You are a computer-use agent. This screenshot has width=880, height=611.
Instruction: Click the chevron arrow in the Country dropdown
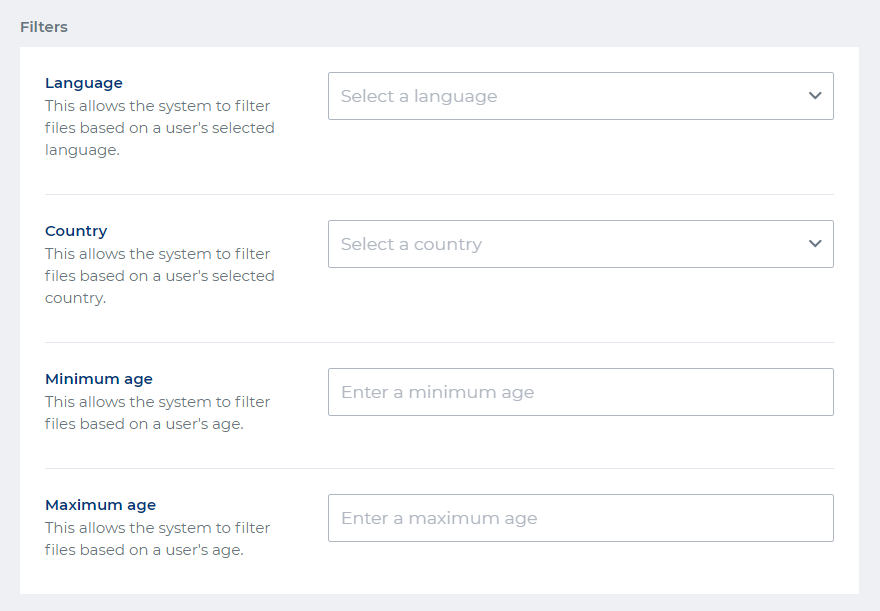click(815, 244)
